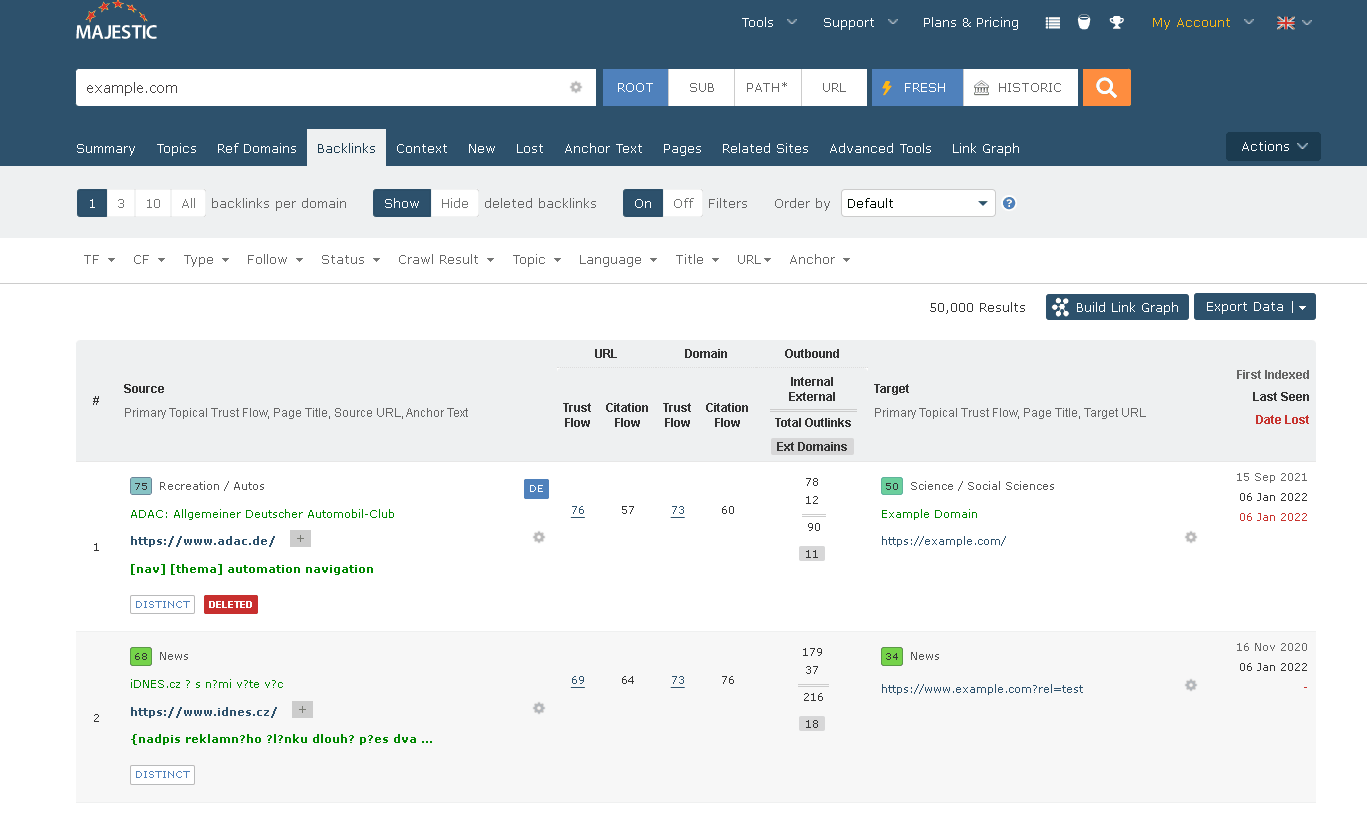Viewport: 1367px width, 814px height.
Task: Expand the Type filter
Action: (206, 259)
